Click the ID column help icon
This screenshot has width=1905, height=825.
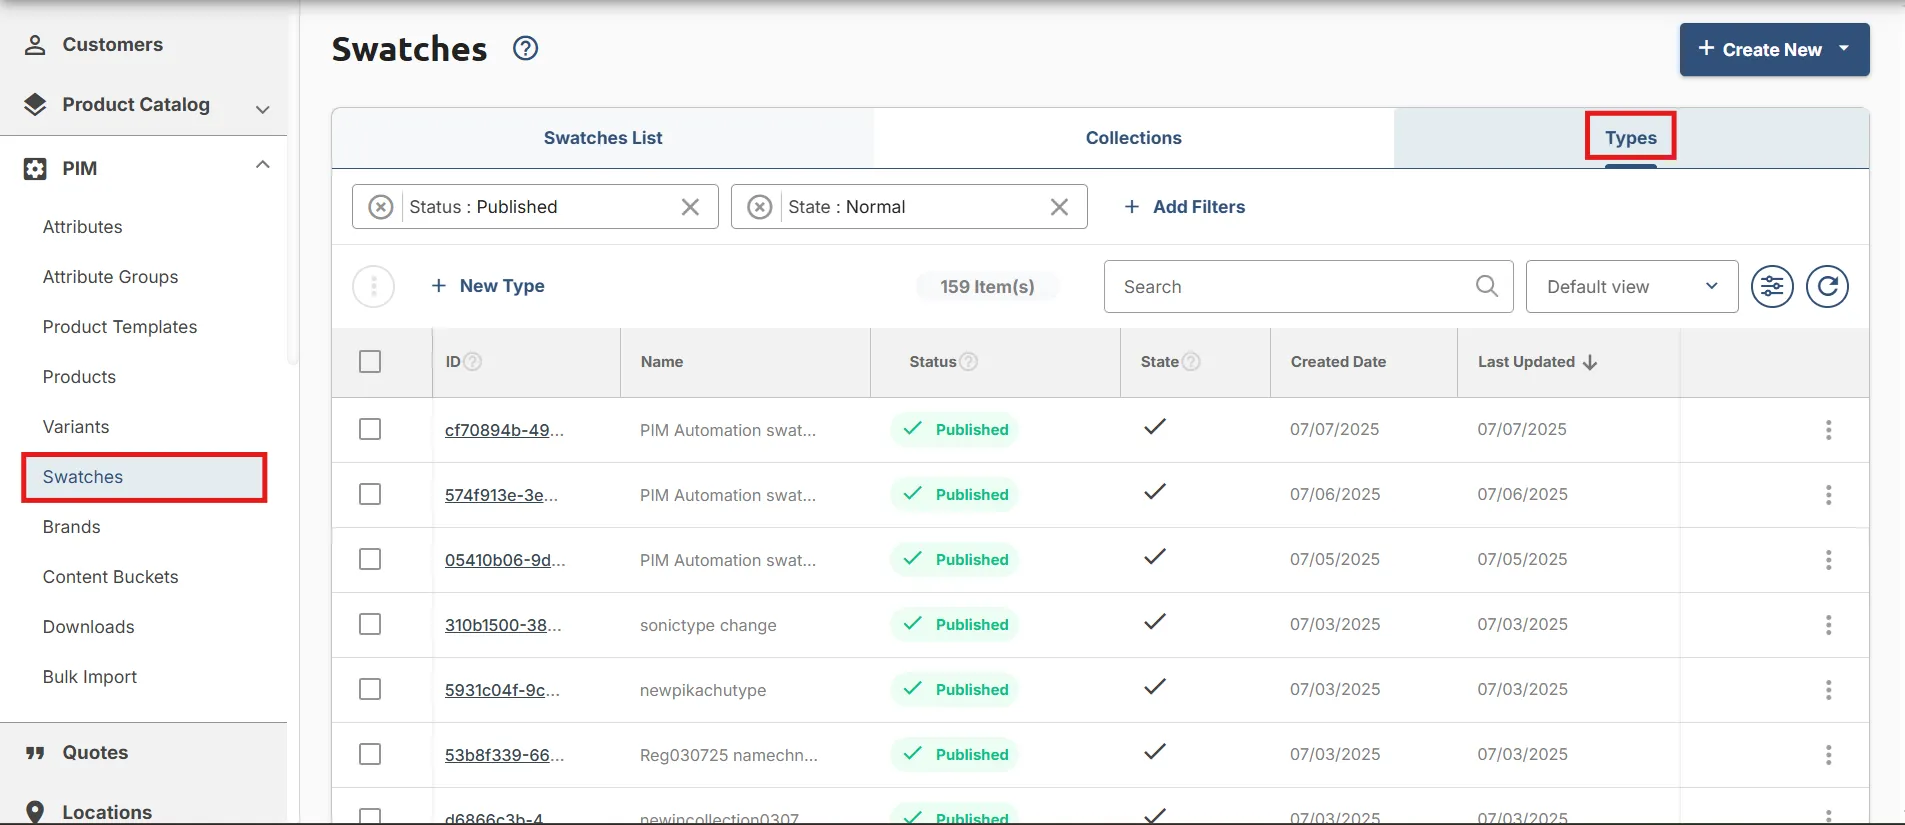(473, 362)
